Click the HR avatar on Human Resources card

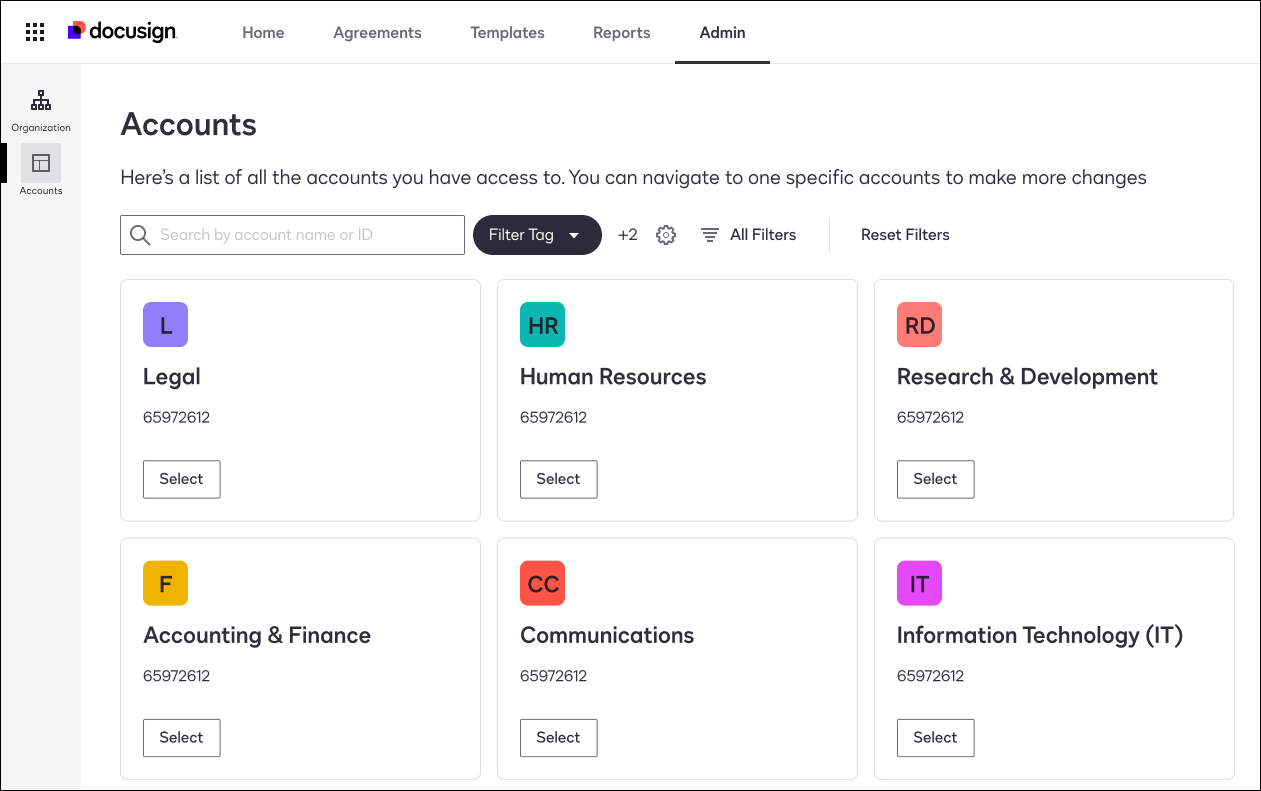tap(542, 324)
